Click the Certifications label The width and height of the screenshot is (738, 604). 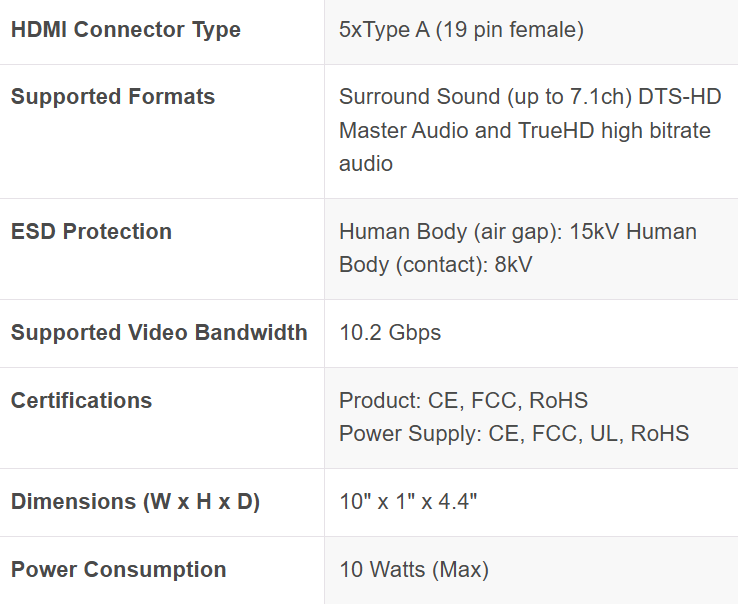(x=81, y=401)
